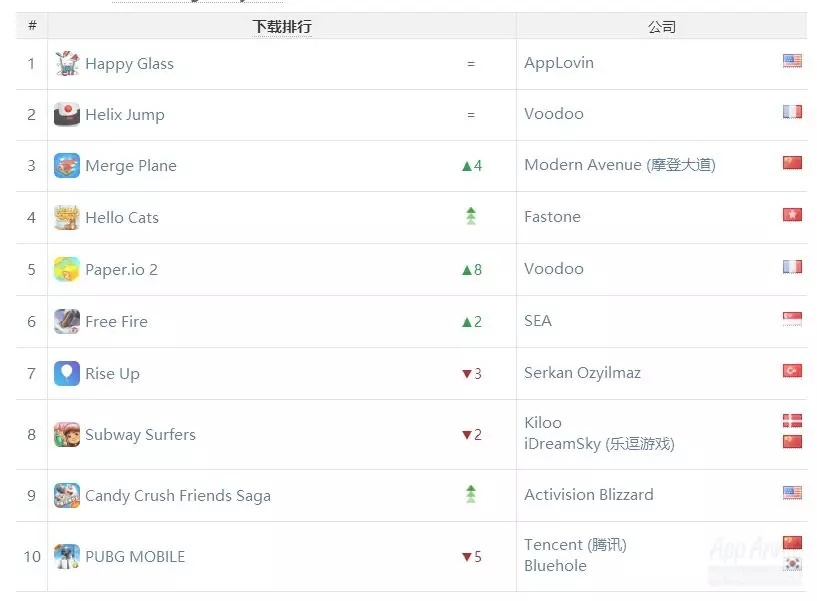Open the Serkan Ozyilmaz publisher link
Image resolution: width=817 pixels, height=601 pixels.
(x=582, y=372)
